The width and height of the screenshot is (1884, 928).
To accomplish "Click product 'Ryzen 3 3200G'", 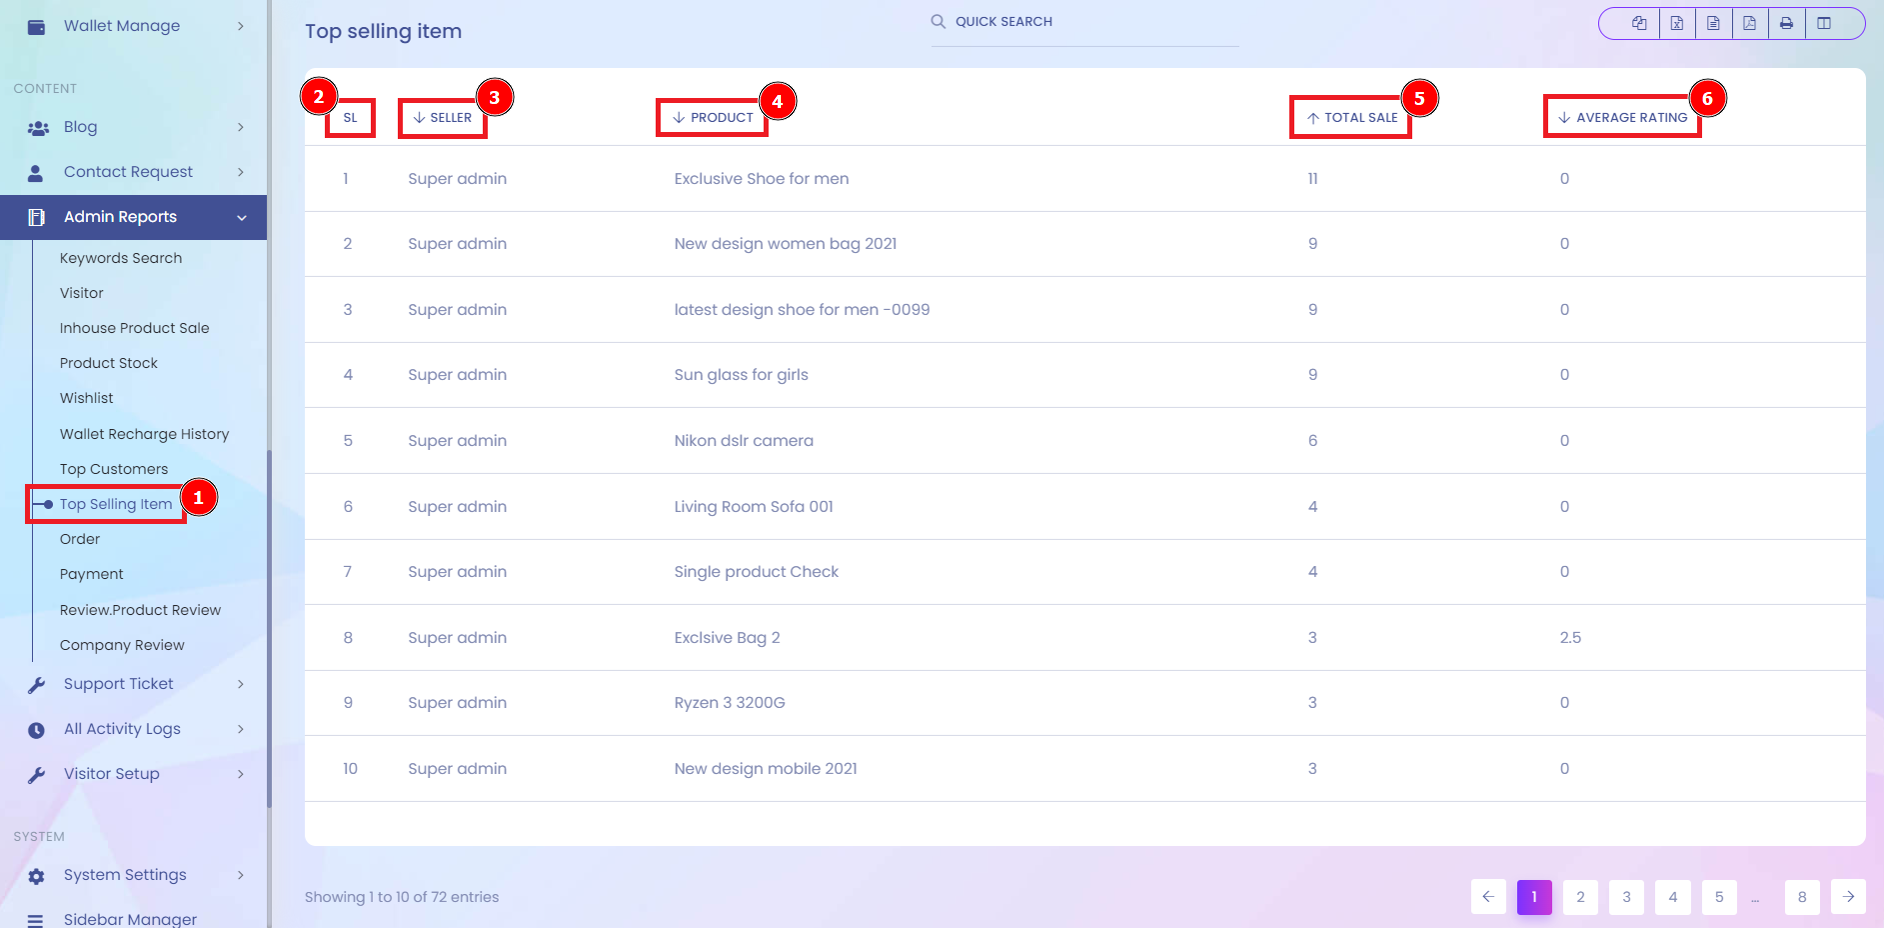I will tap(729, 703).
